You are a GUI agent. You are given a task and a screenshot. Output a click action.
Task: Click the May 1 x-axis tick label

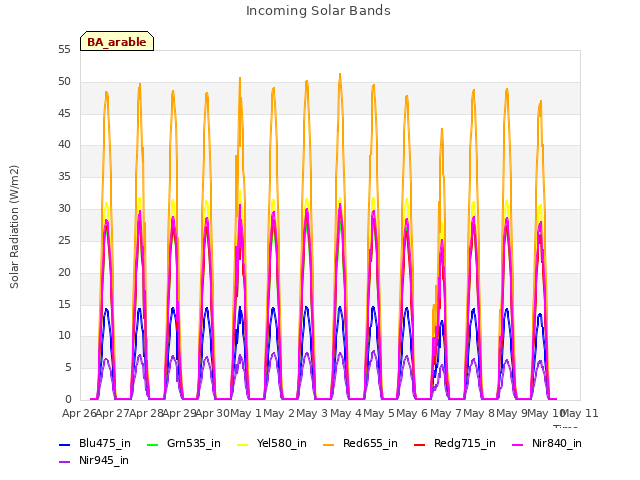246,414
